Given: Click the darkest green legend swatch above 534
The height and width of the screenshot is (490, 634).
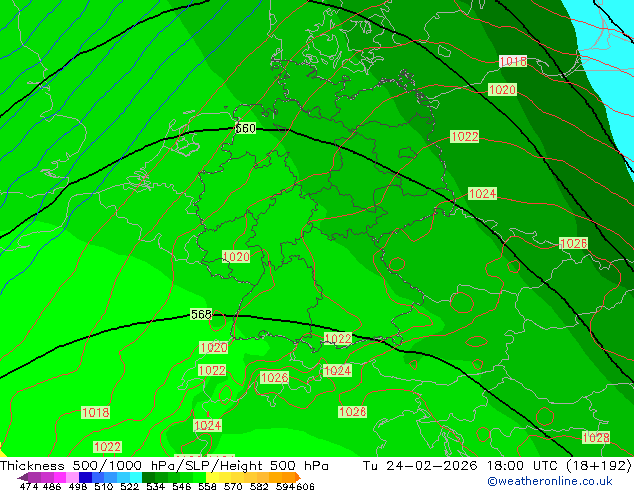Looking at the screenshot, I should 148,477.
